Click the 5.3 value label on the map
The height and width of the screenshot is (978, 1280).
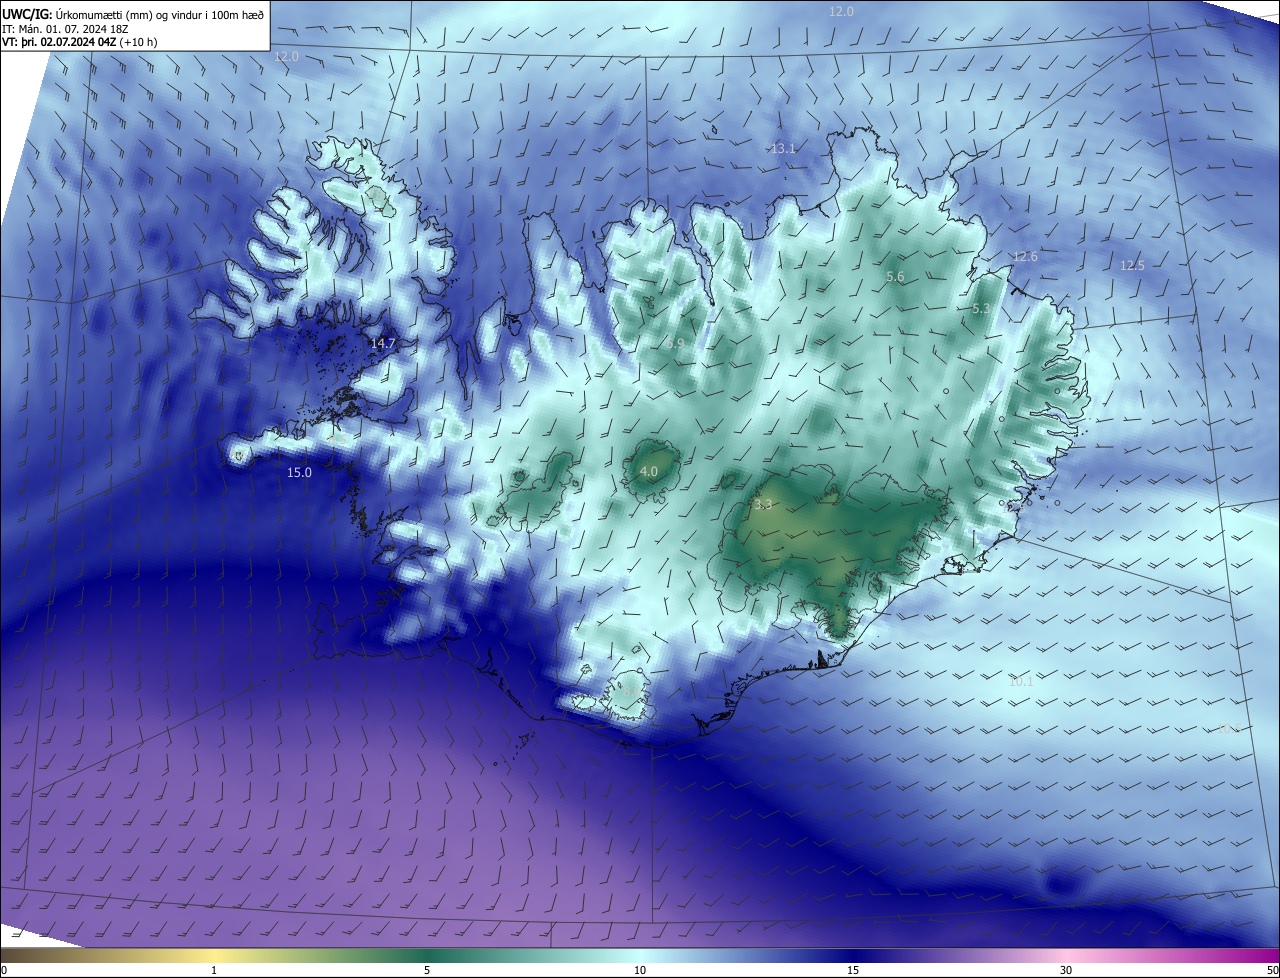(980, 309)
